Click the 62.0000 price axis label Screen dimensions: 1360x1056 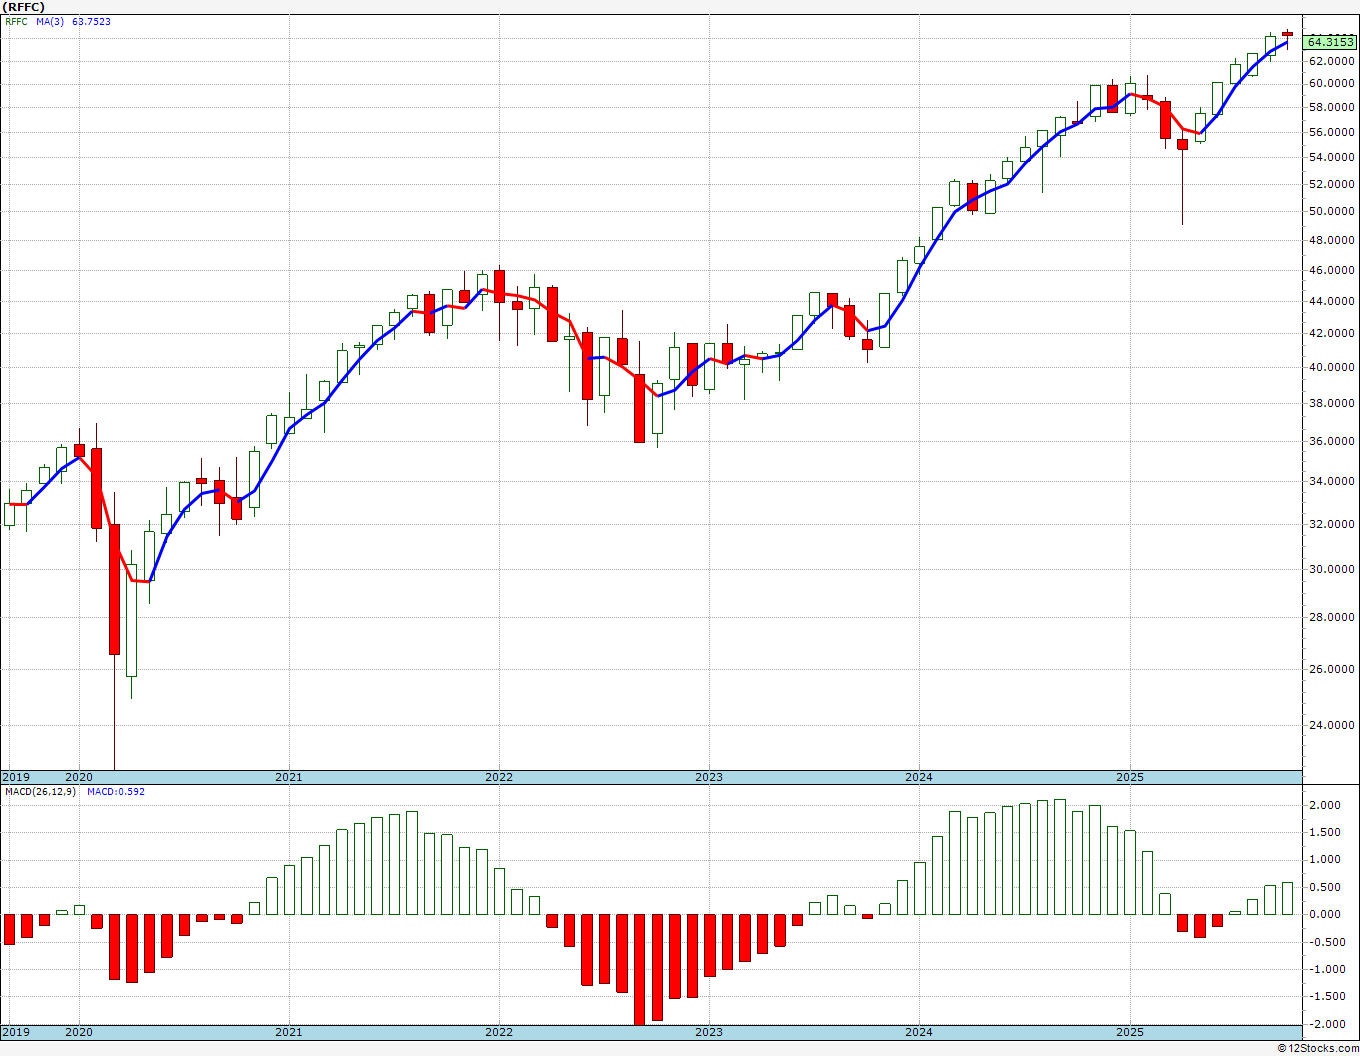coord(1331,61)
